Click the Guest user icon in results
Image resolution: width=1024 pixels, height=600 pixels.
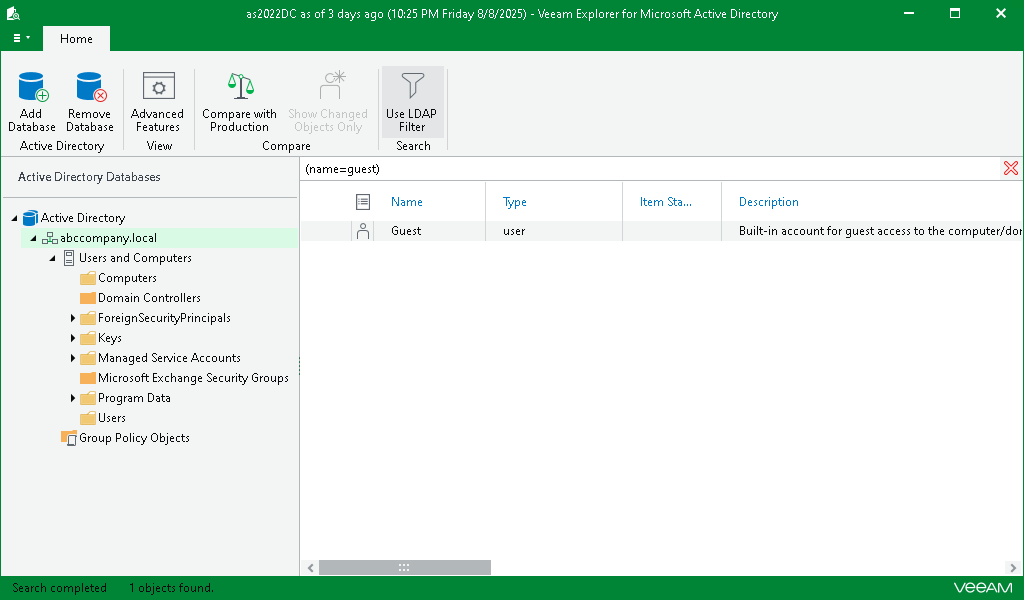(x=362, y=230)
